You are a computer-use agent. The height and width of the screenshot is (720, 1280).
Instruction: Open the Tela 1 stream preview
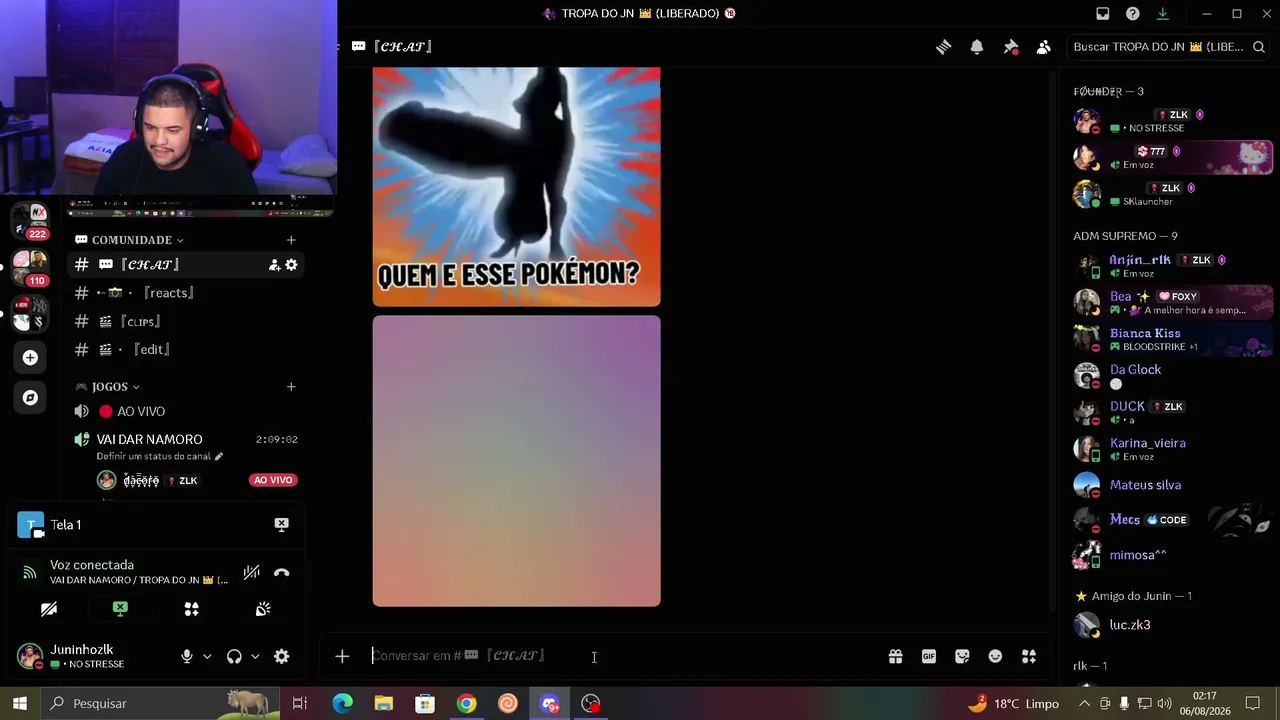(31, 525)
